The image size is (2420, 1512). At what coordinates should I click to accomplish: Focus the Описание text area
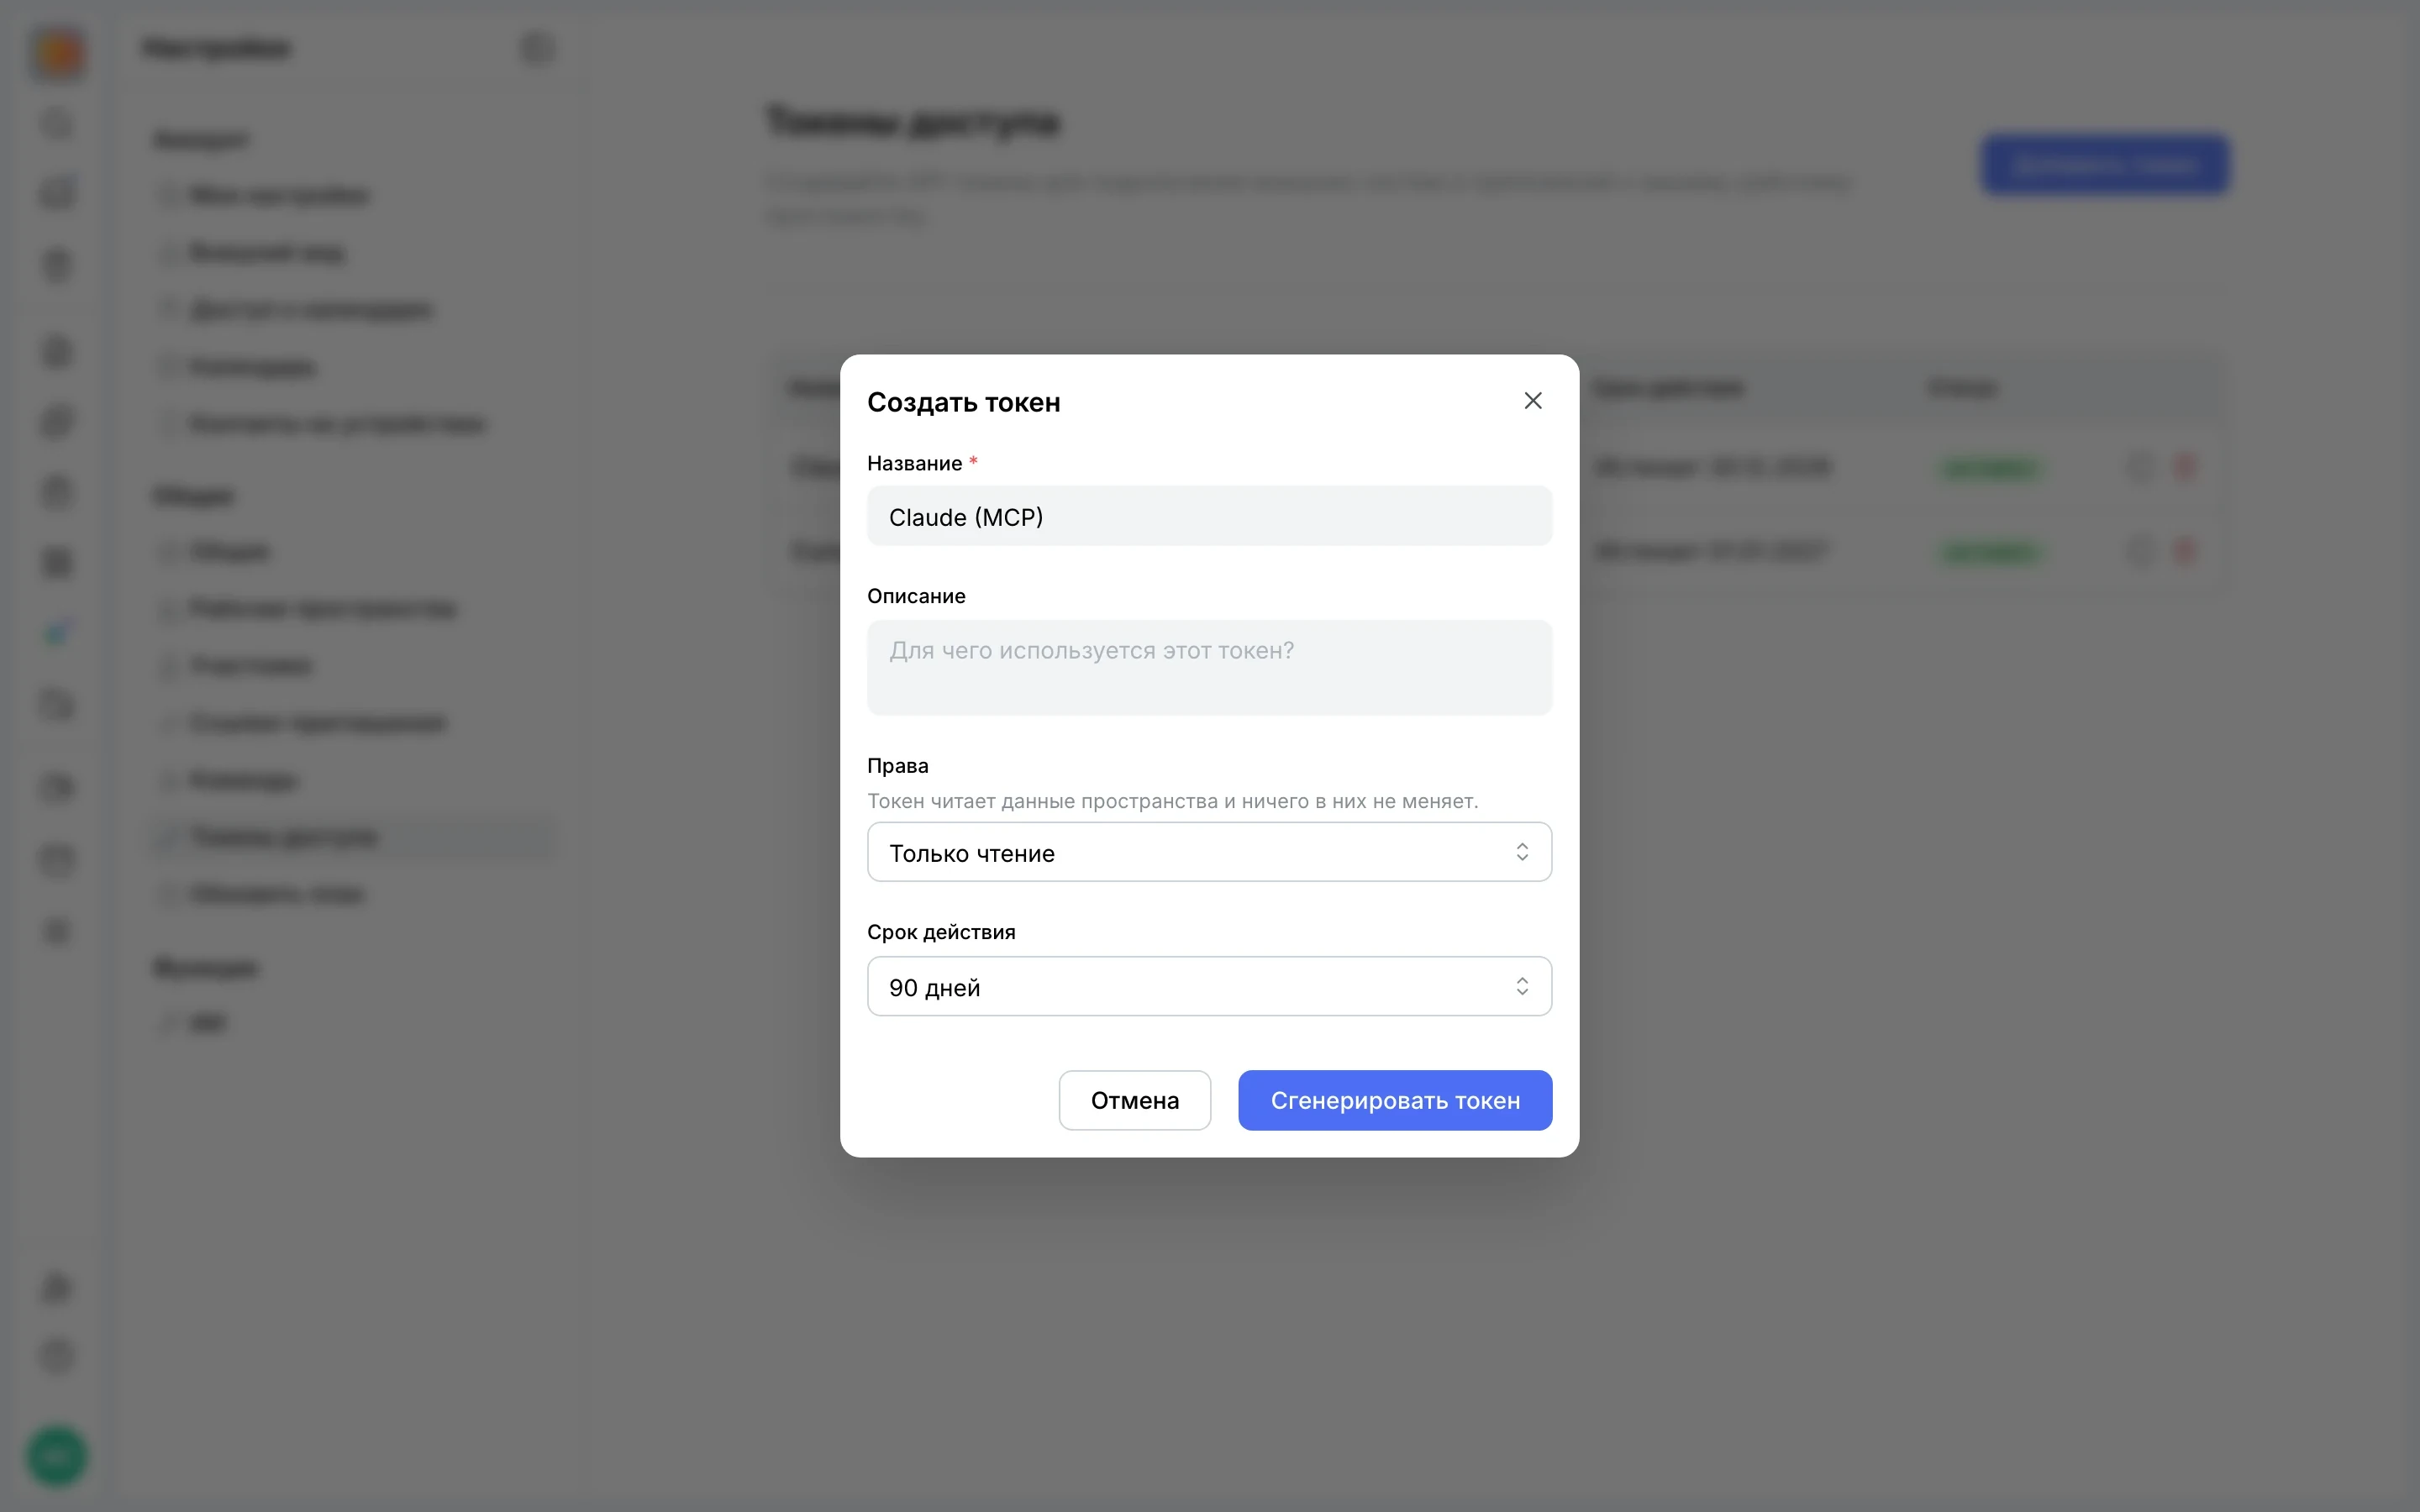[1209, 667]
